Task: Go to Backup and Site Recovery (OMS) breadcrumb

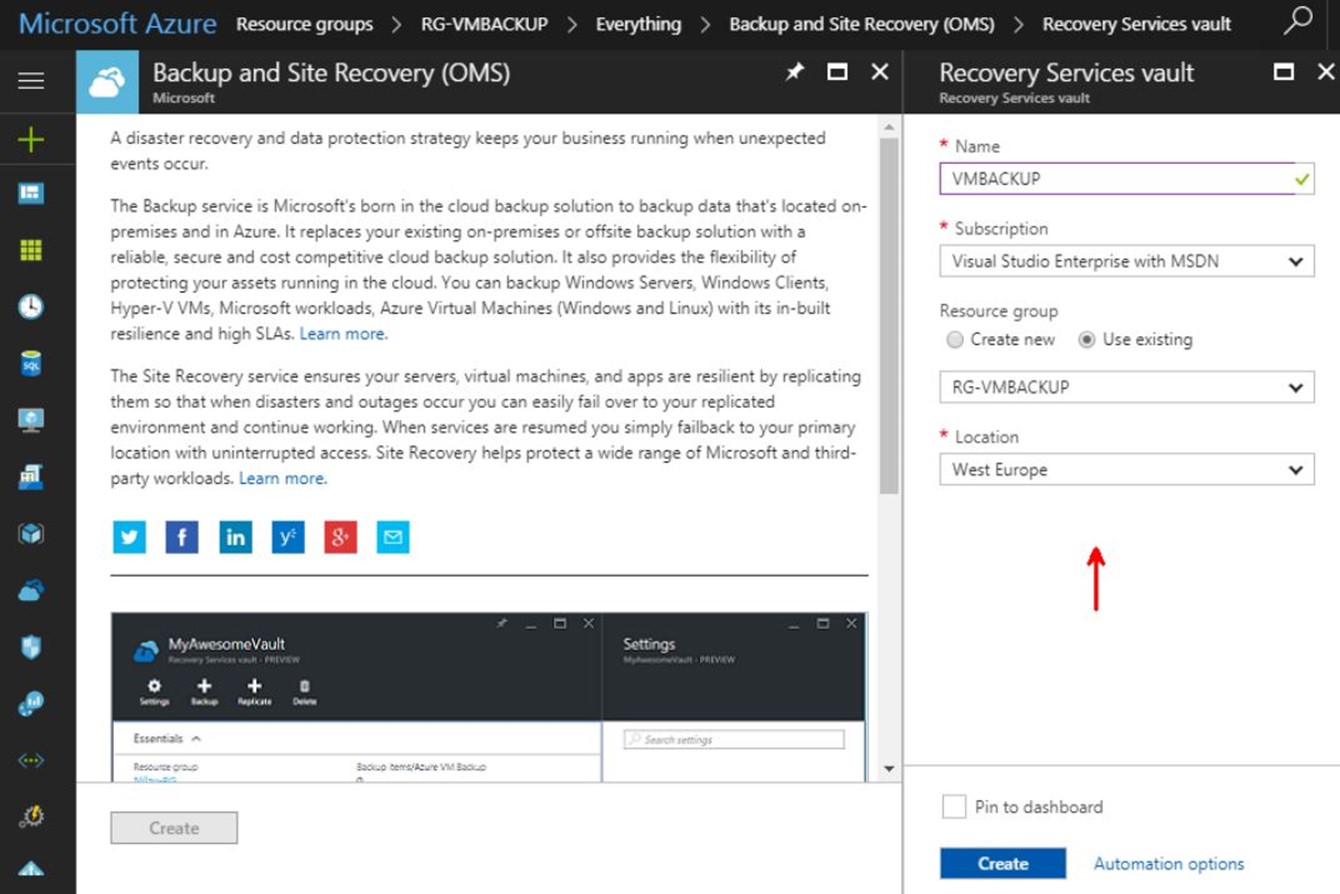Action: (862, 24)
